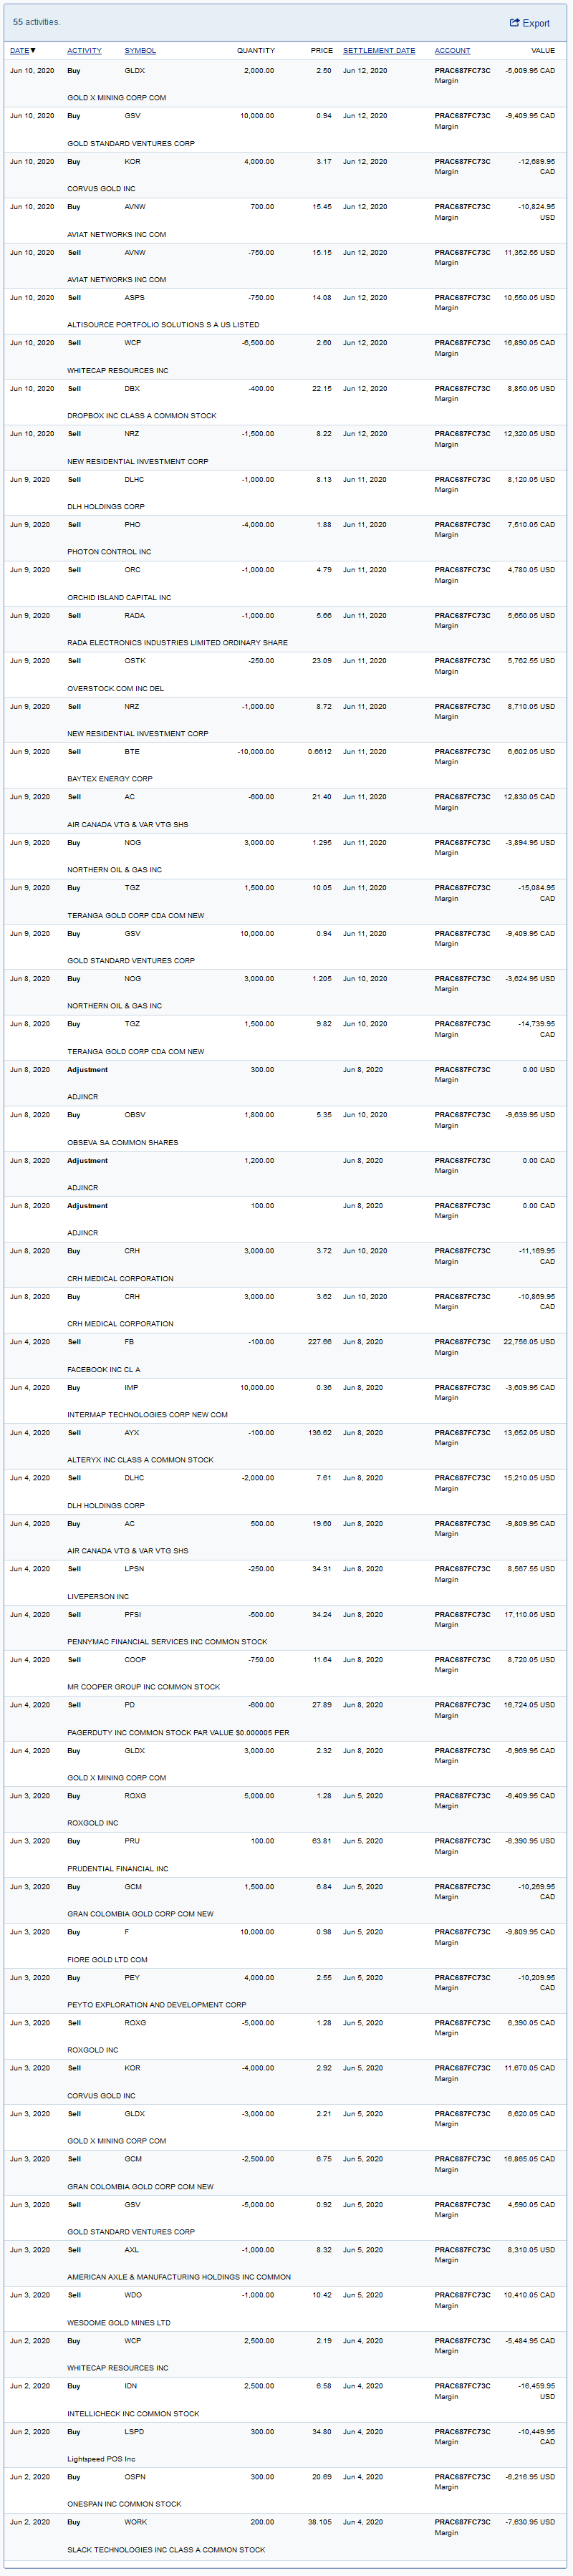This screenshot has height=2576, width=573.
Task: Sort by the Symbol column header
Action: 140,50
